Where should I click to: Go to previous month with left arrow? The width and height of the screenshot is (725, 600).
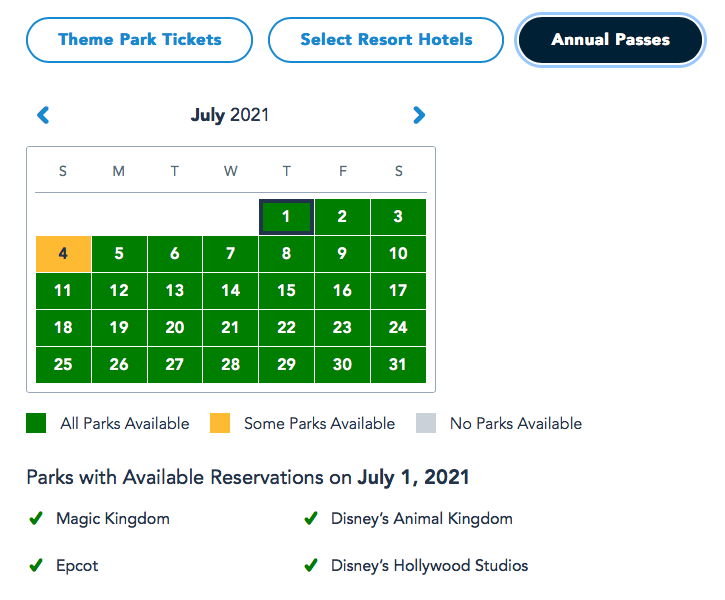coord(43,116)
